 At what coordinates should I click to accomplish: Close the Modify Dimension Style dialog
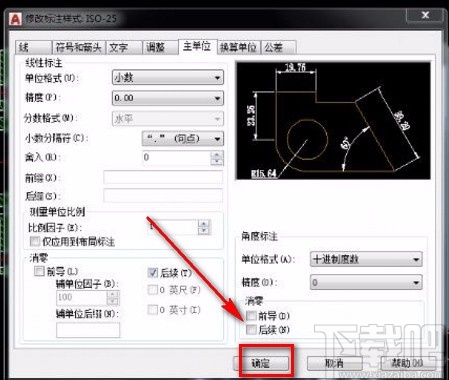(425, 15)
